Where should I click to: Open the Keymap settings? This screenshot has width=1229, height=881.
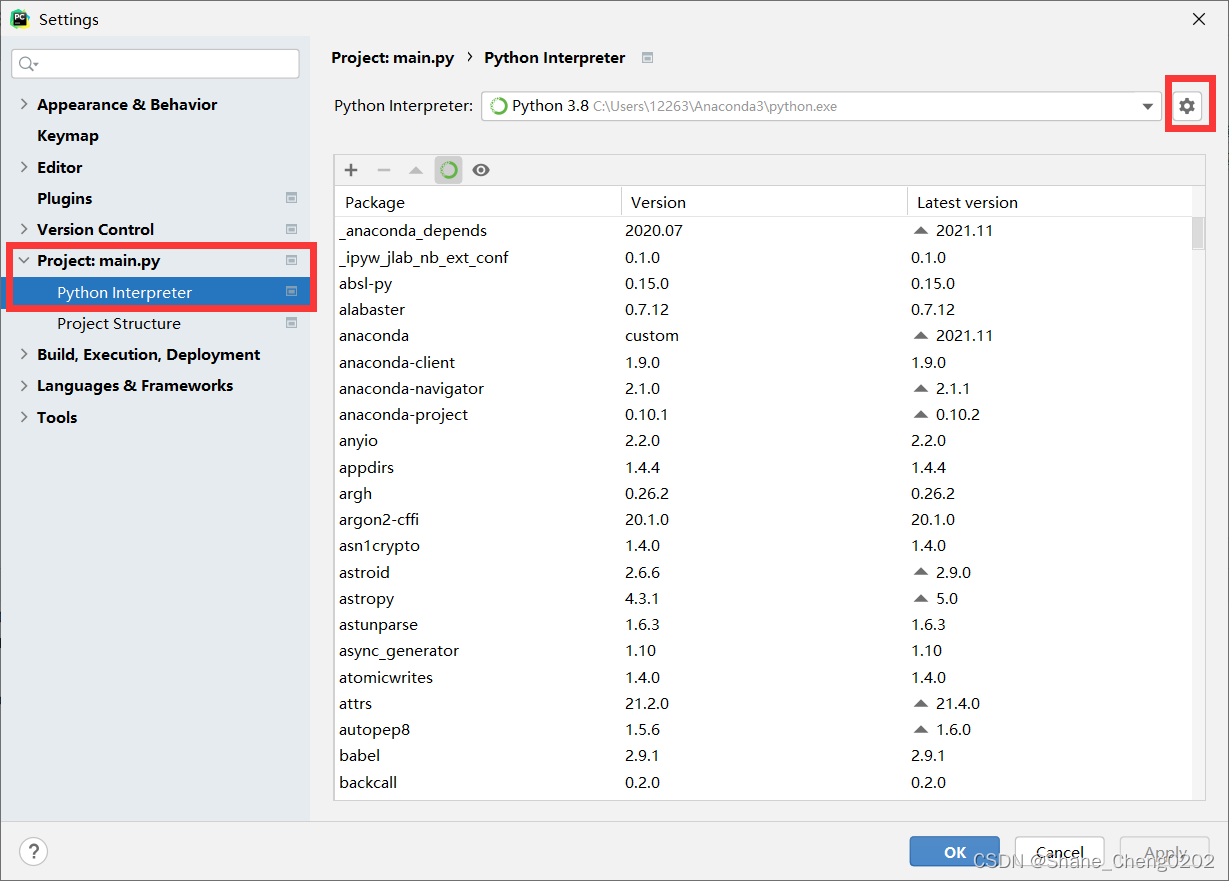[68, 135]
